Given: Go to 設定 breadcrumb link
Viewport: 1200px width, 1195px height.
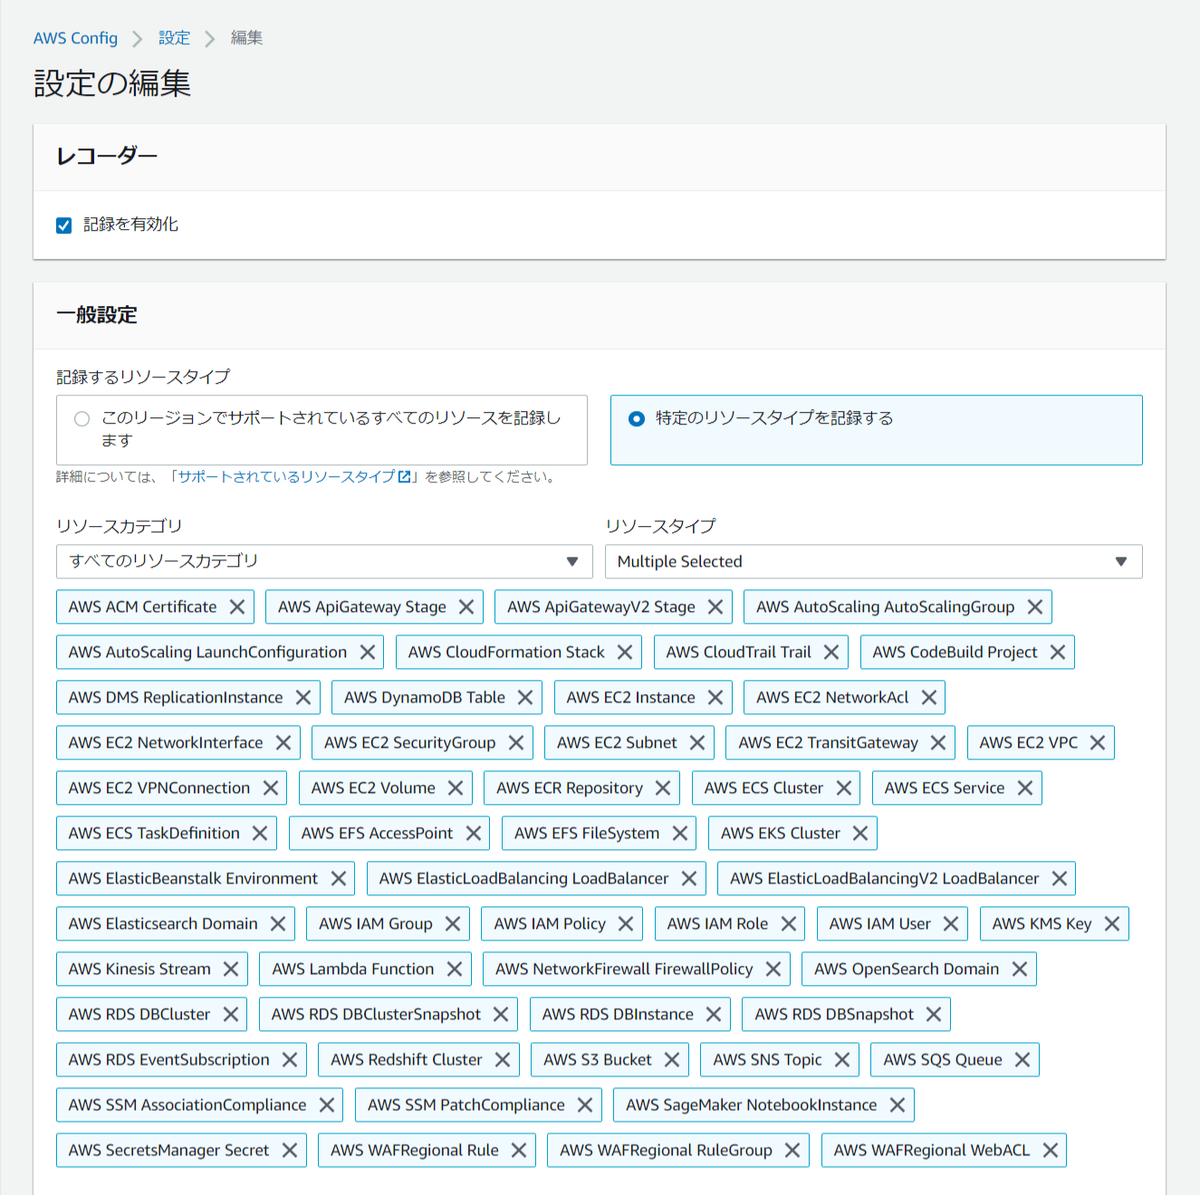Looking at the screenshot, I should click(174, 38).
